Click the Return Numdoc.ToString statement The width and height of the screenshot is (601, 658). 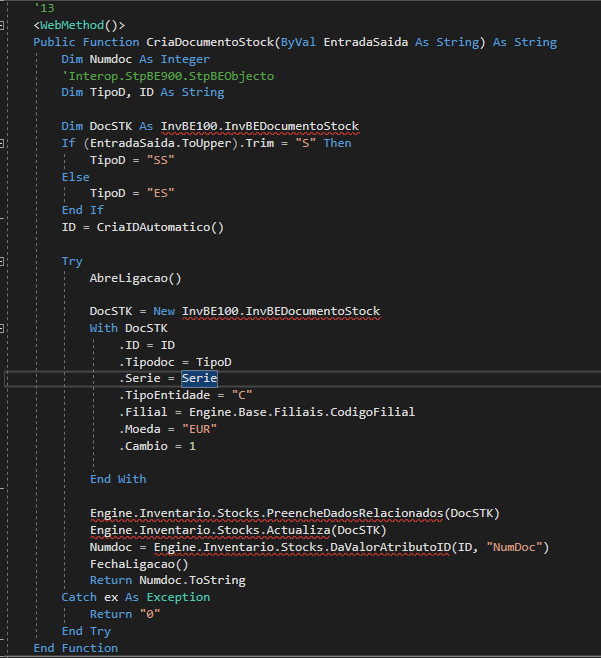click(167, 580)
